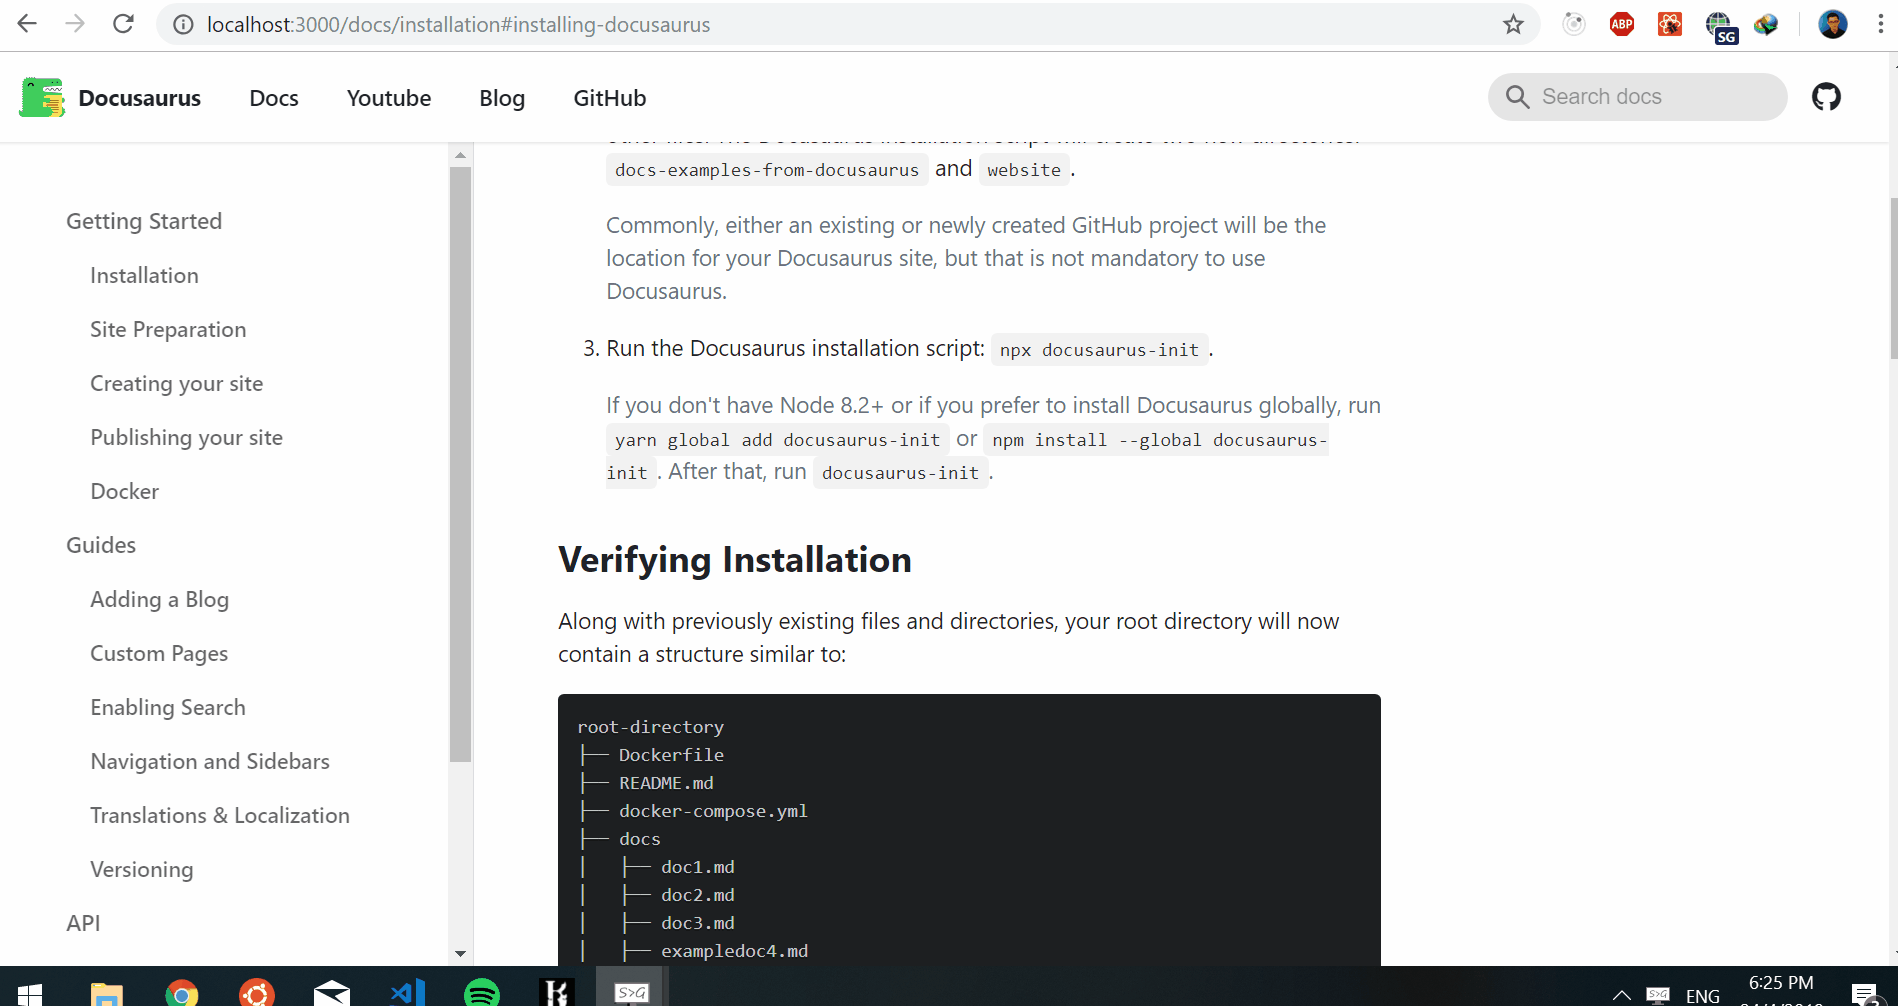
Task: Click docker-compose.yml in the code block
Action: click(713, 811)
